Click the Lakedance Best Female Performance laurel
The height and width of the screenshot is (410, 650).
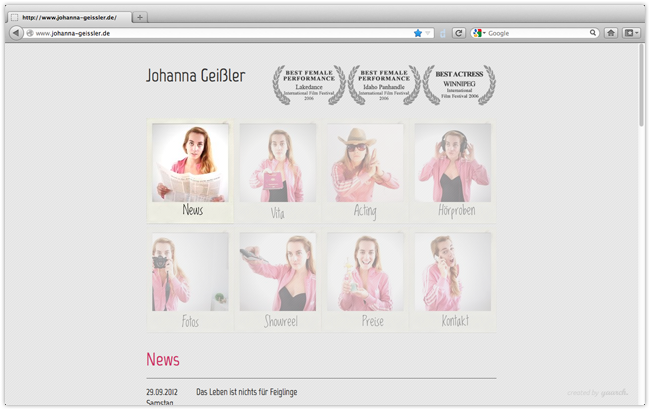point(309,85)
